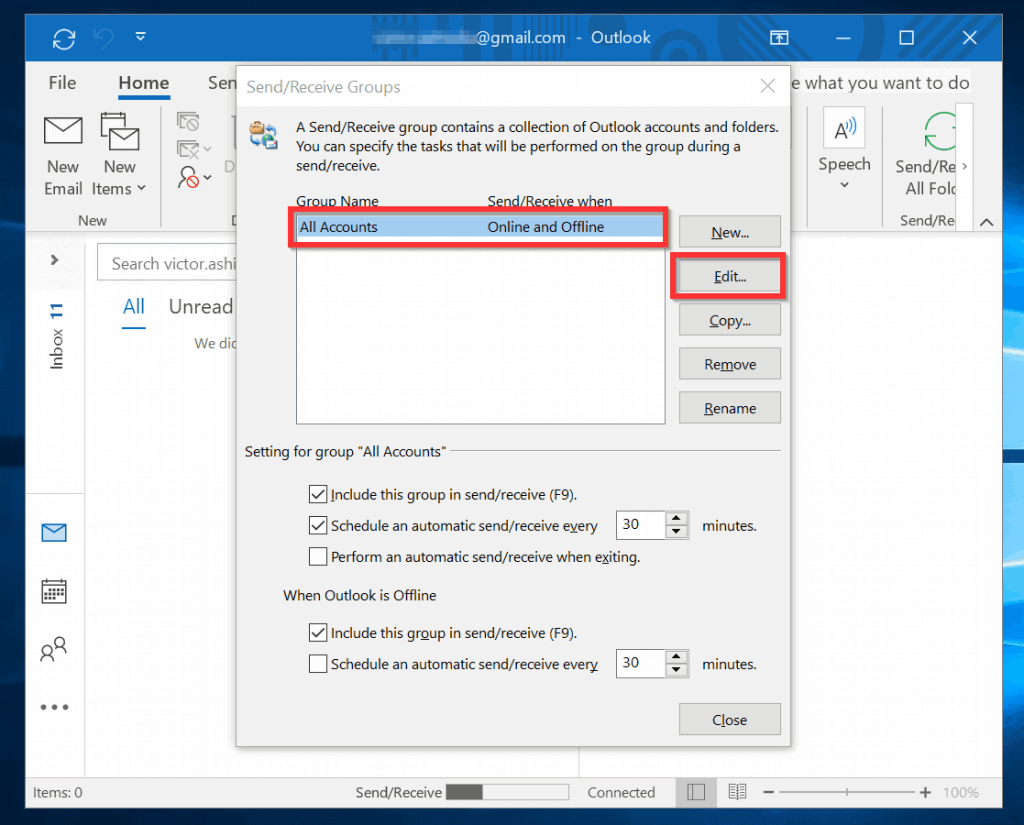Click the Undo icon in title bar
Viewport: 1024px width, 825px height.
[103, 38]
